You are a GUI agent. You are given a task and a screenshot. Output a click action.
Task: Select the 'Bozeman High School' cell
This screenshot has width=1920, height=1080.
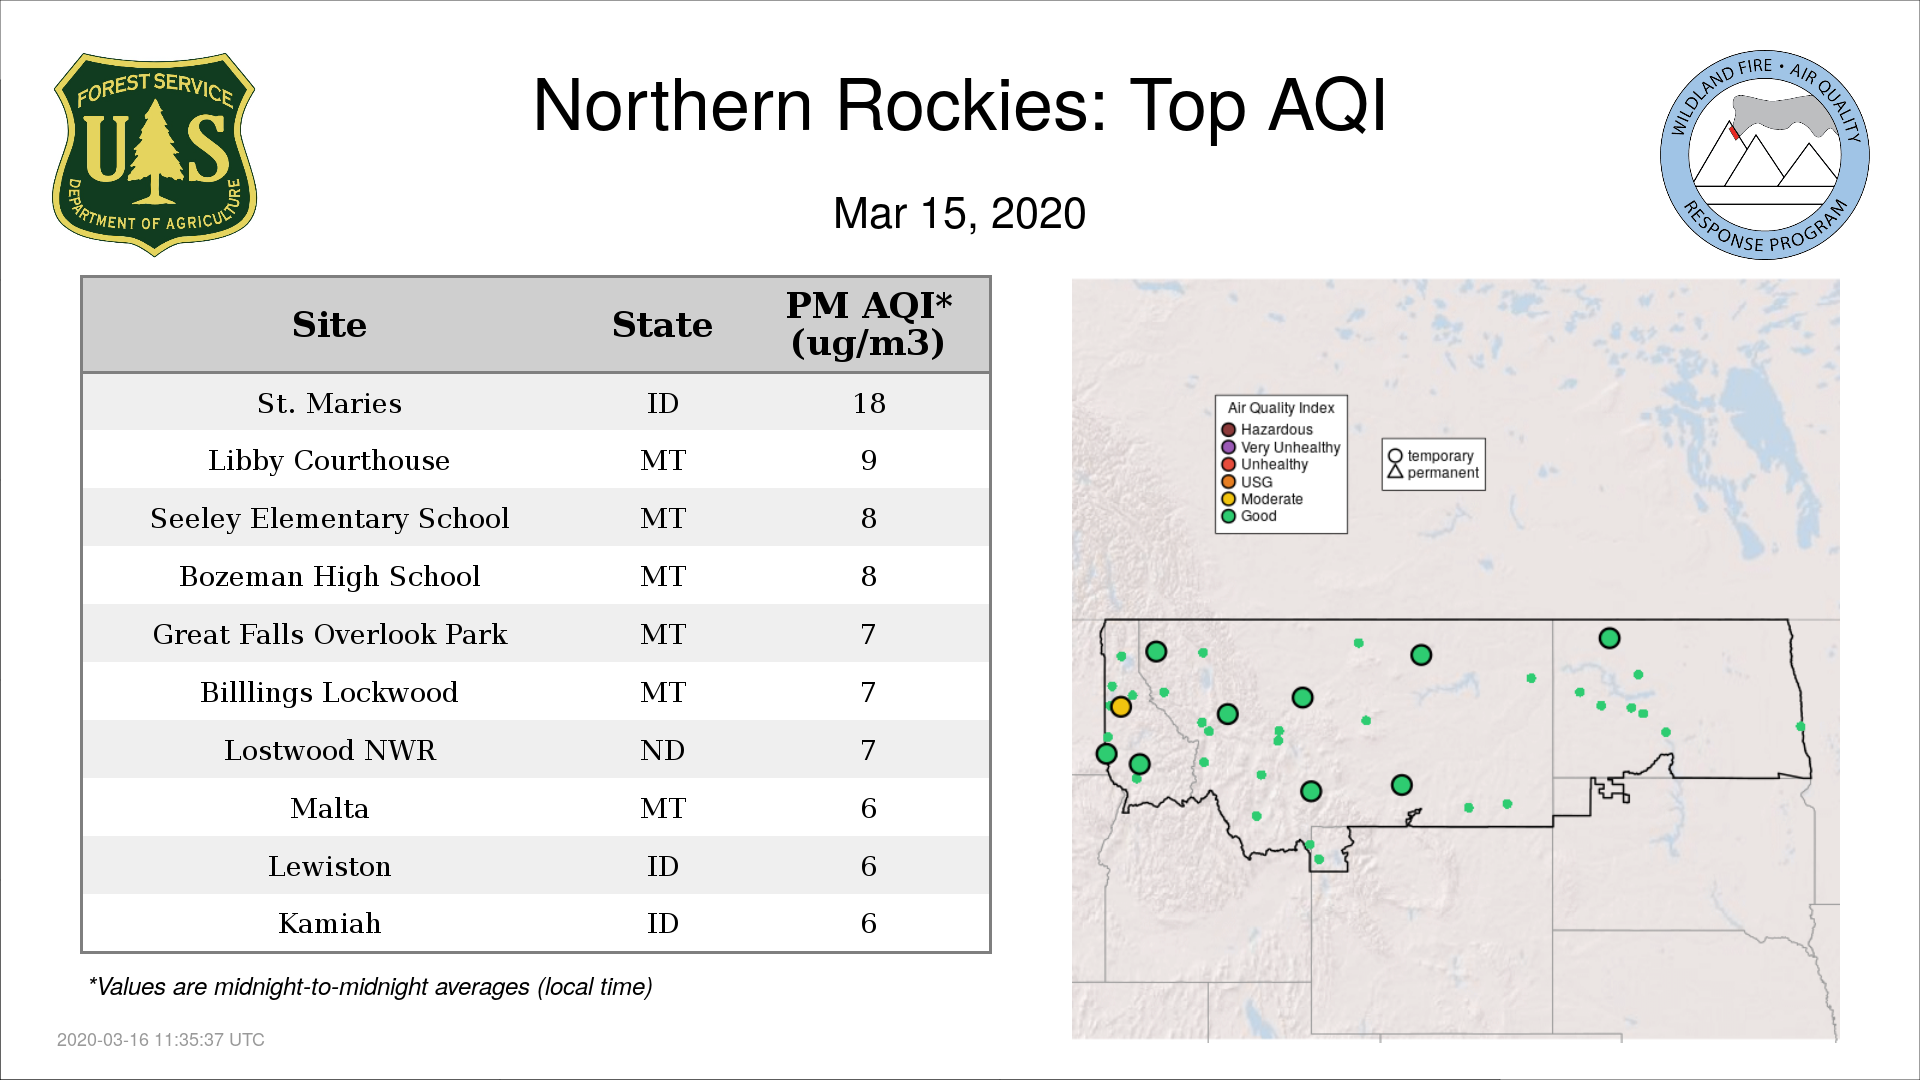(x=329, y=577)
